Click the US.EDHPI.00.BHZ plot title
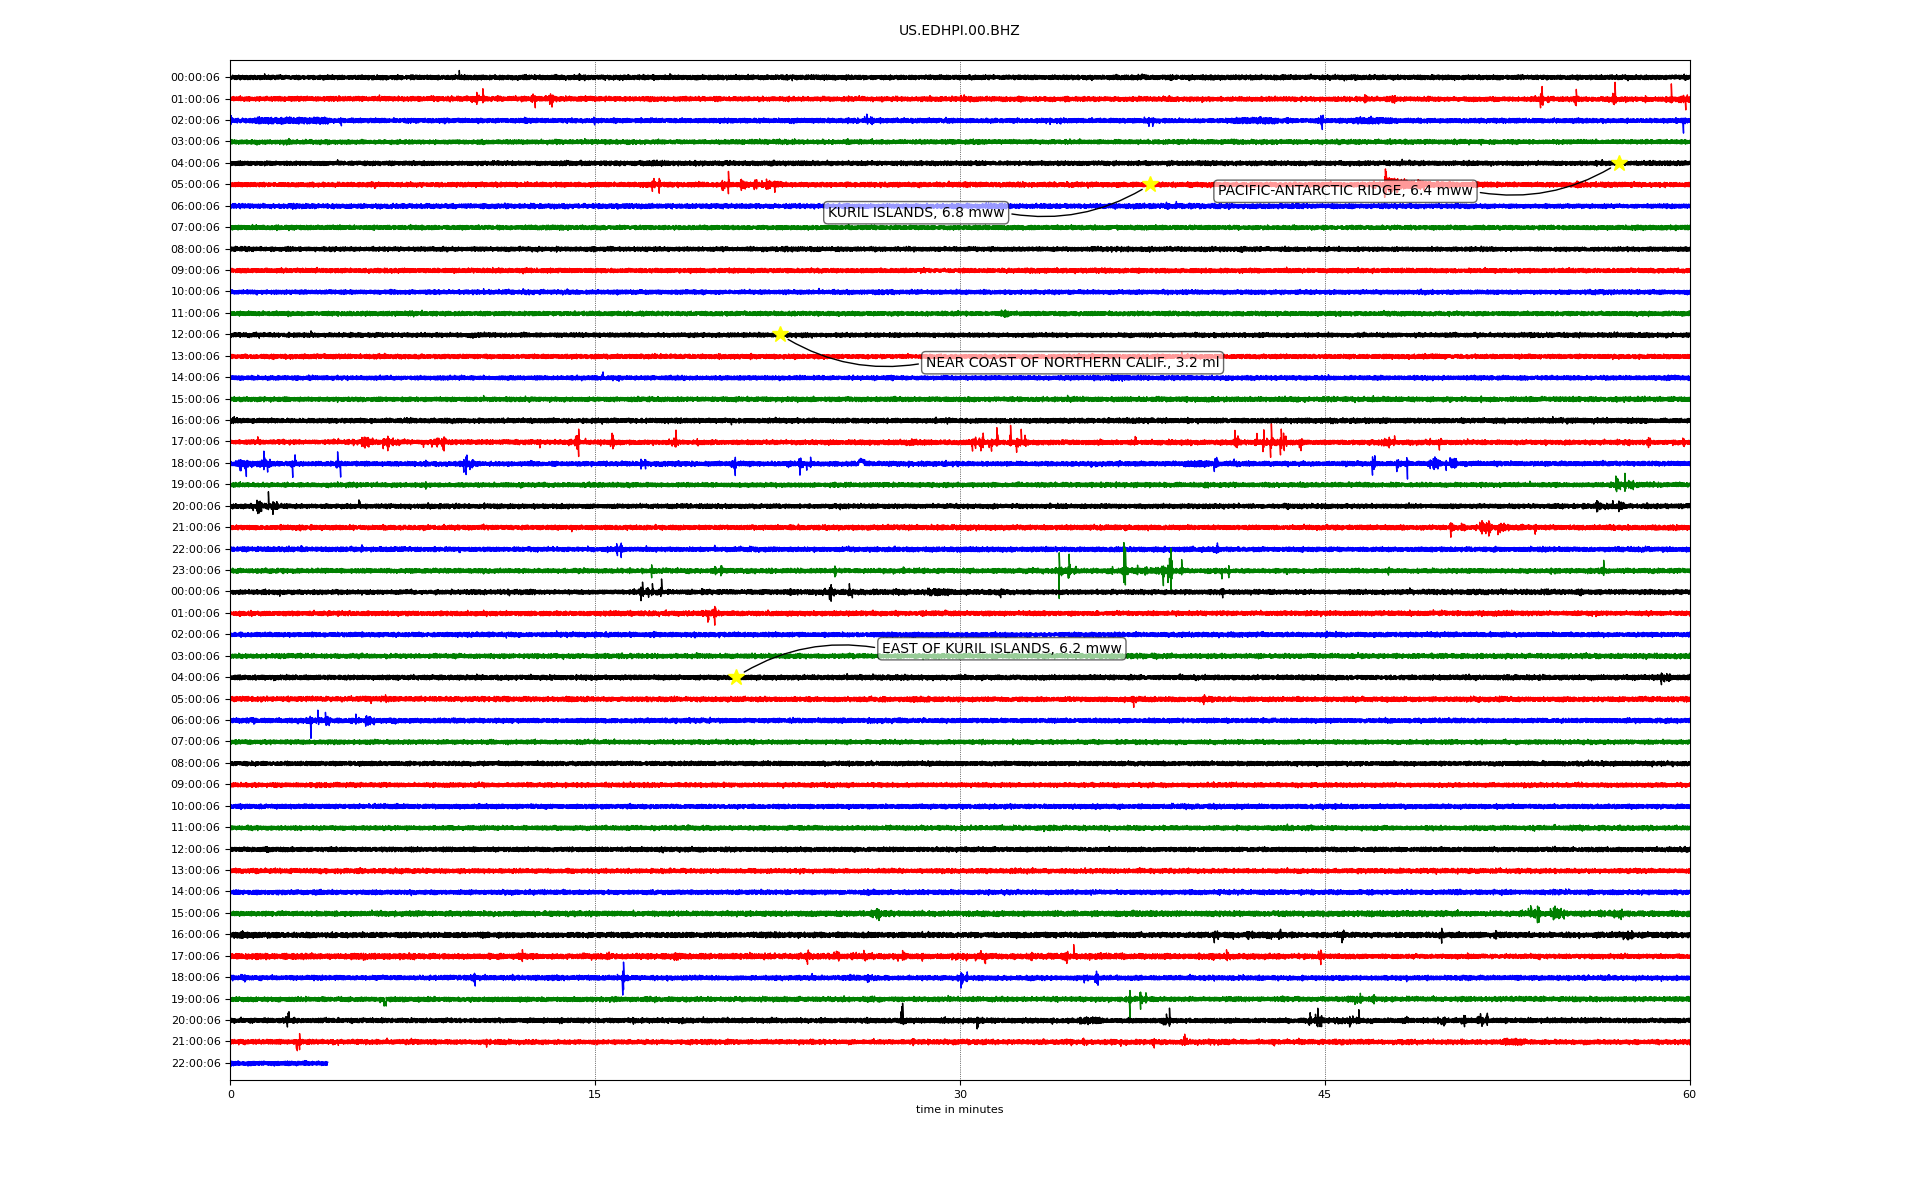1920x1200 pixels. coord(959,31)
